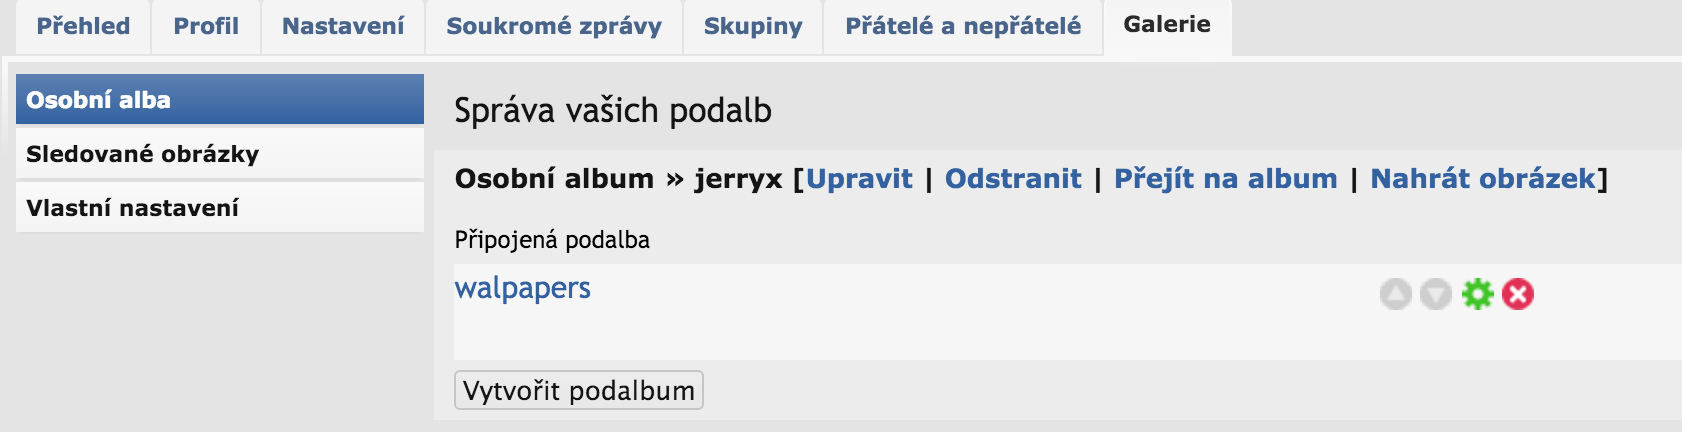
Task: Open the Přátelé a nepřátelé tab
Action: pyautogui.click(x=963, y=26)
